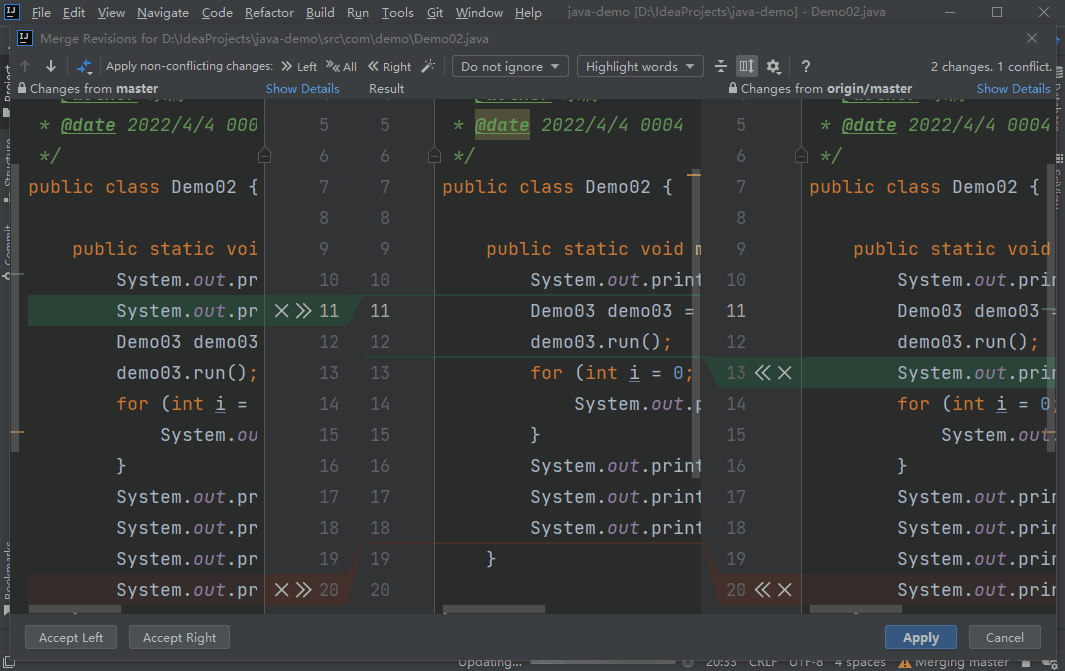Open merge dialog help question mark

point(805,66)
